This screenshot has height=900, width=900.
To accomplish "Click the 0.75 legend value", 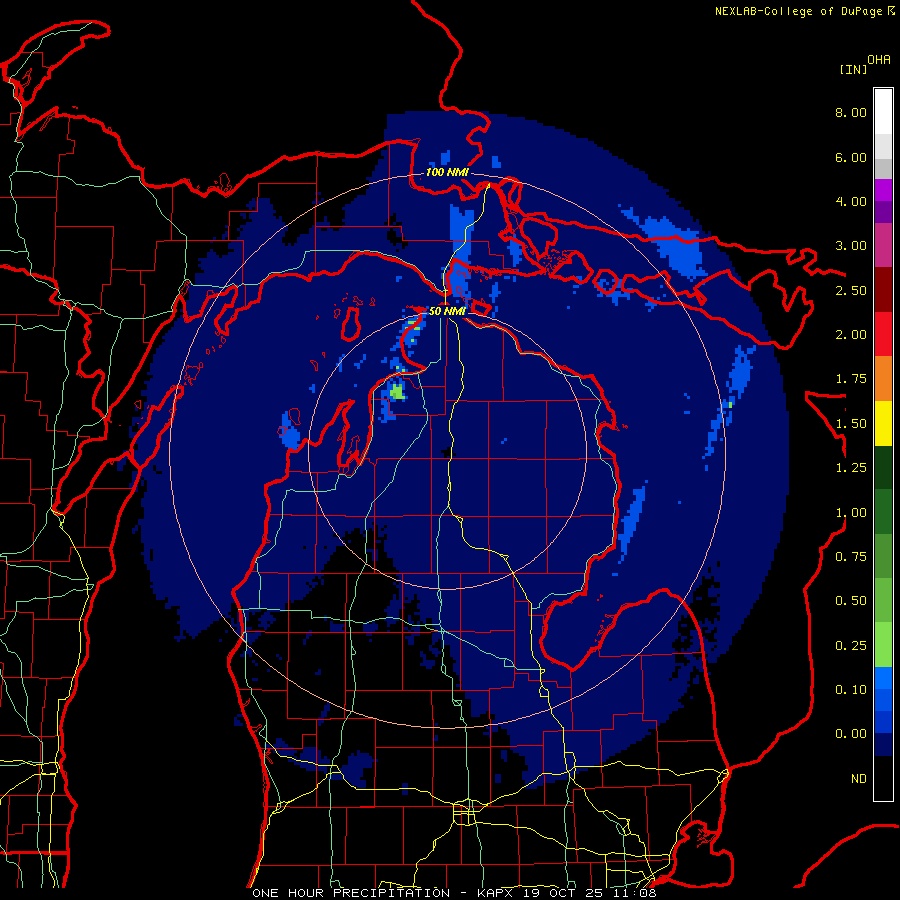I will [851, 557].
